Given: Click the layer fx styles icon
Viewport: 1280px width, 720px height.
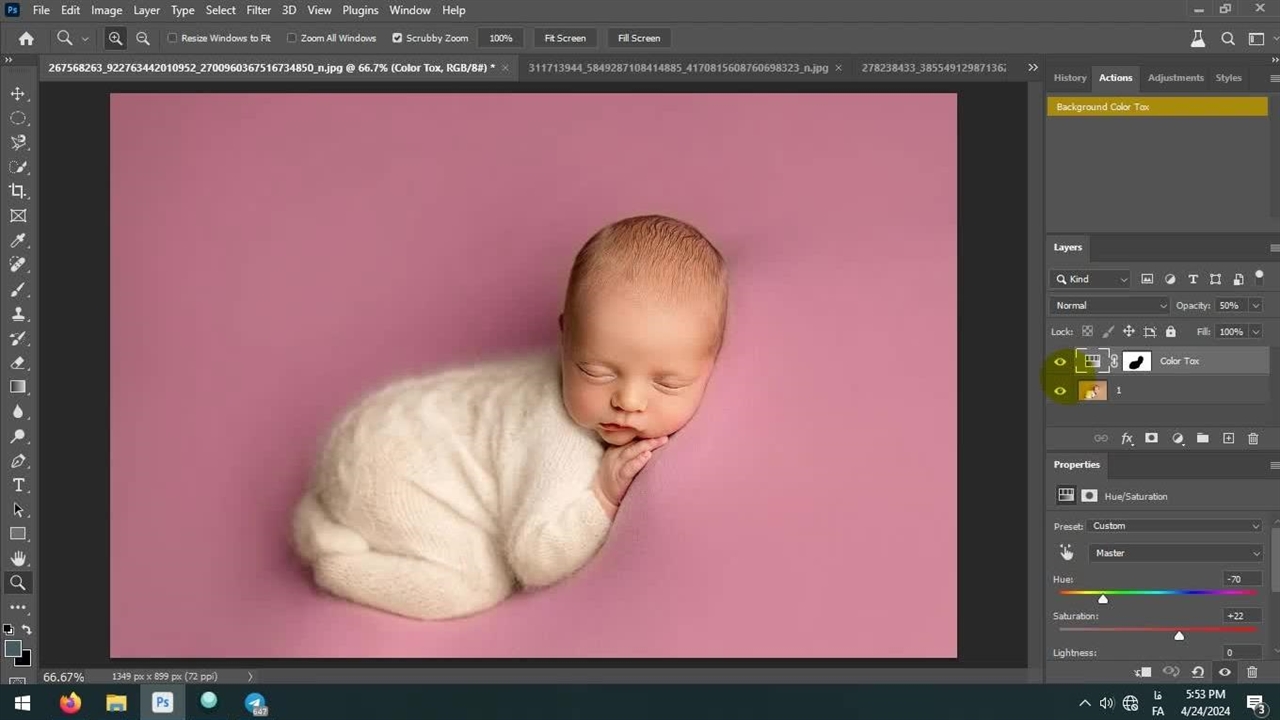Looking at the screenshot, I should tap(1127, 438).
